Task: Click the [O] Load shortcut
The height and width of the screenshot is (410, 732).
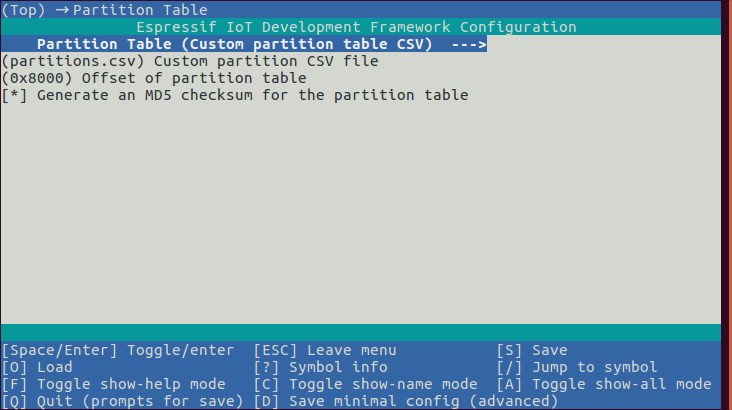Action: (37, 367)
